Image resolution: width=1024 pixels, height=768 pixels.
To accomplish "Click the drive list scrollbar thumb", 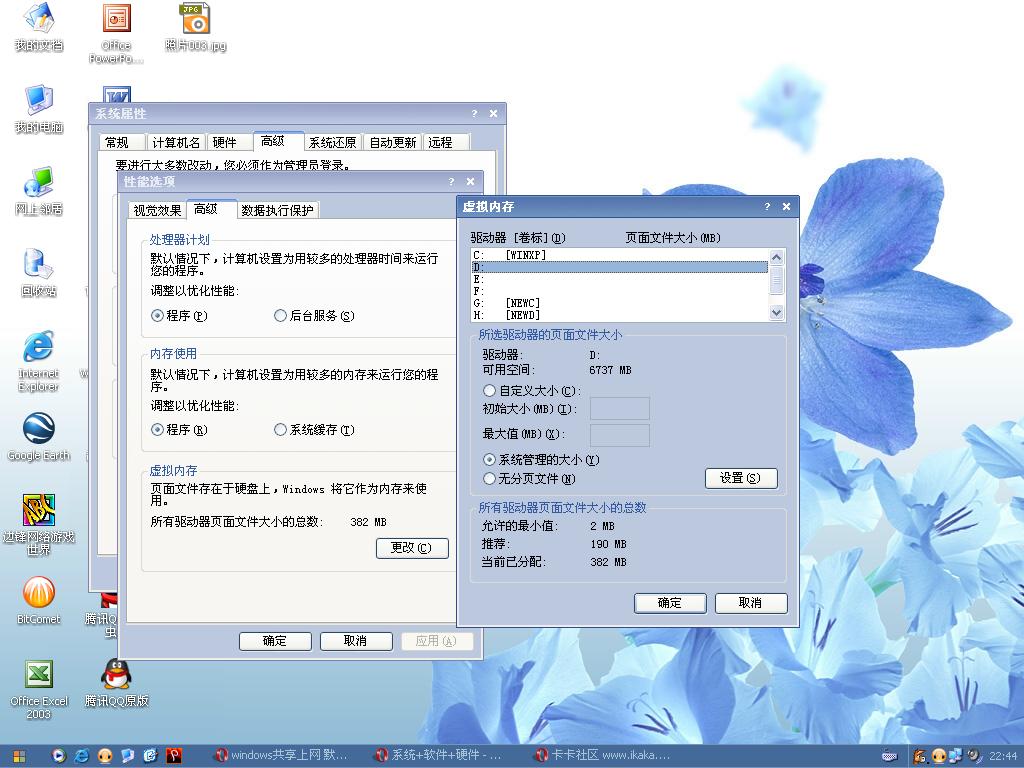I will tap(776, 280).
